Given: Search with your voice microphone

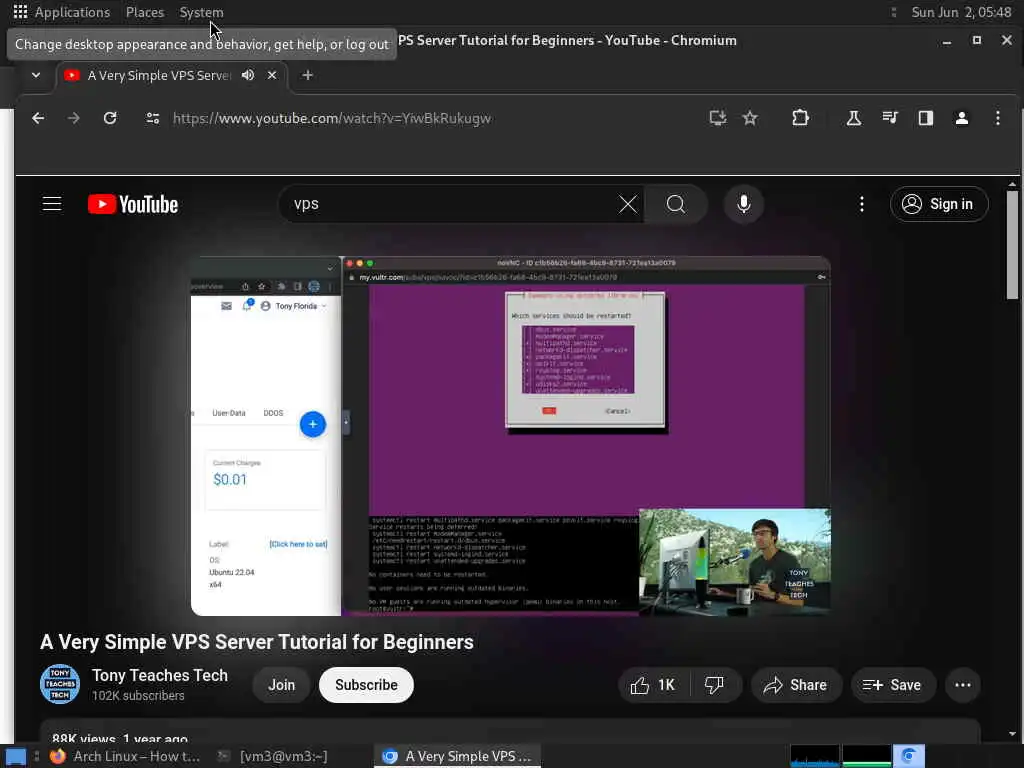Looking at the screenshot, I should pyautogui.click(x=743, y=204).
